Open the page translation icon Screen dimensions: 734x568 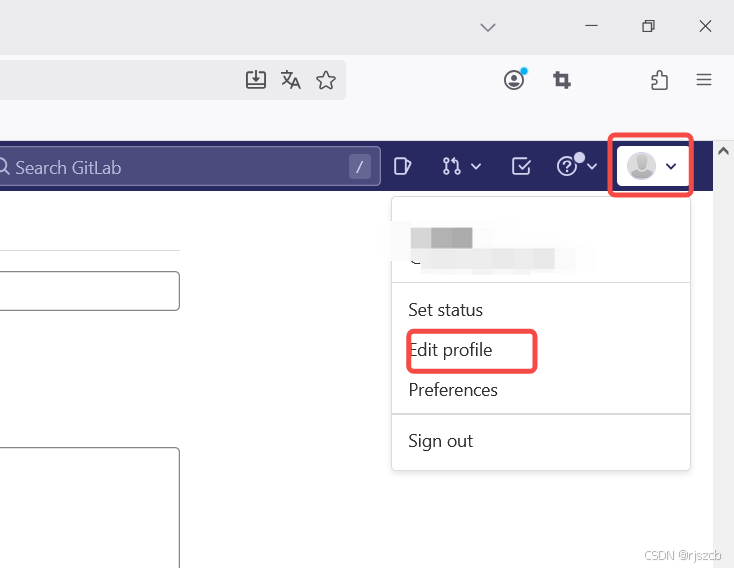[x=291, y=80]
